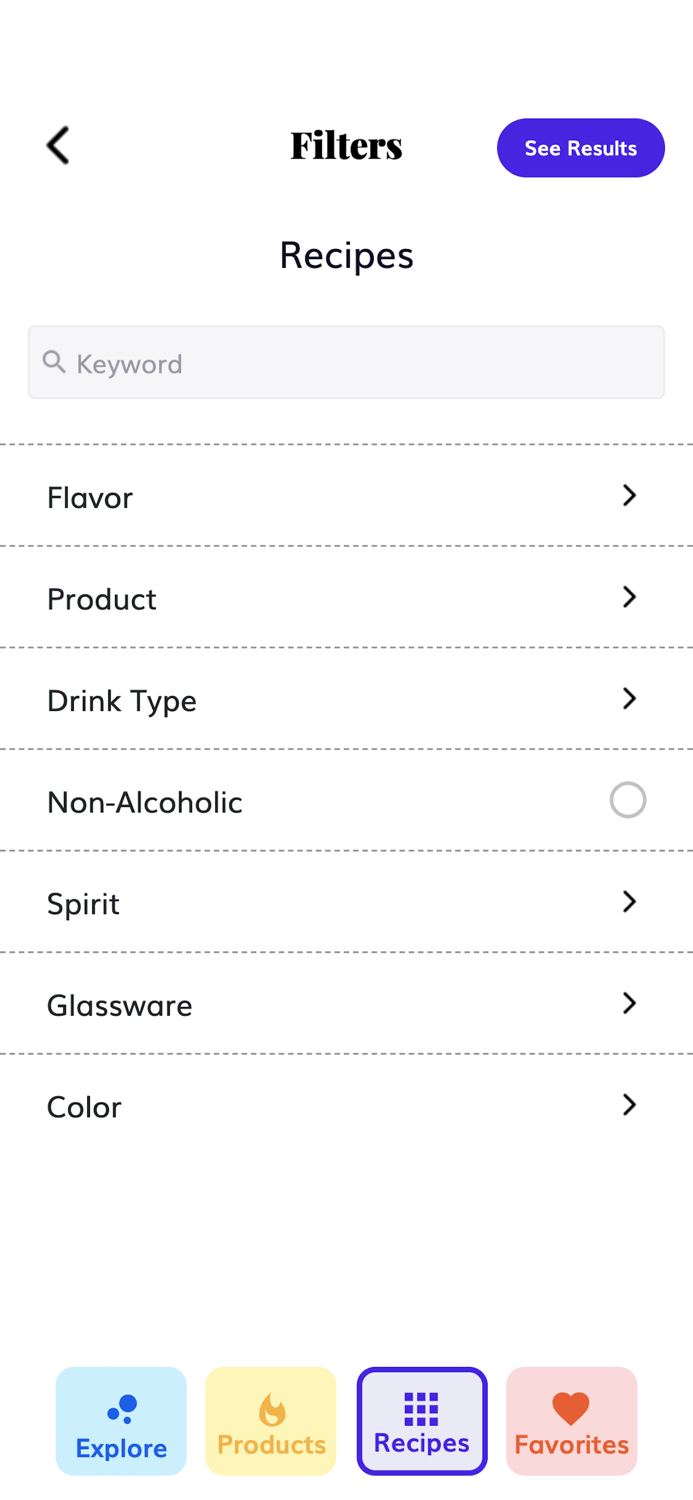Click inside the Keyword search field
The image size is (693, 1500).
coord(346,361)
